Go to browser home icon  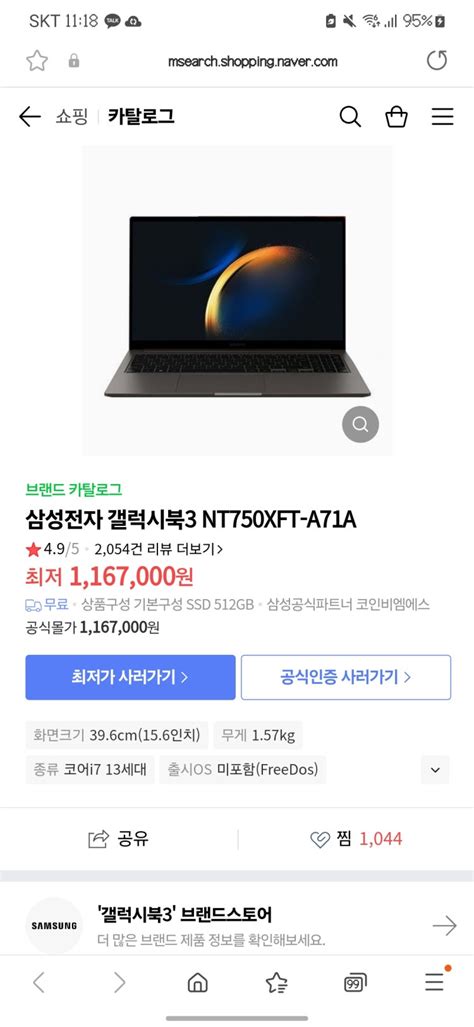pyautogui.click(x=197, y=982)
